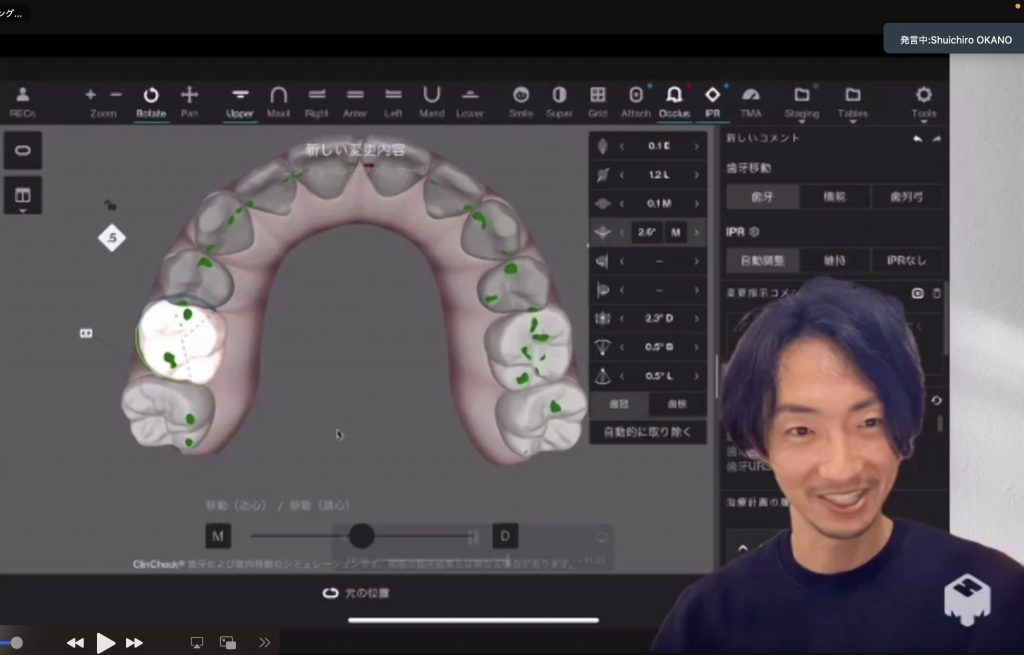Screen dimensions: 1024x655
Task: Click the reset arrow icon in right panel
Action: click(x=936, y=400)
